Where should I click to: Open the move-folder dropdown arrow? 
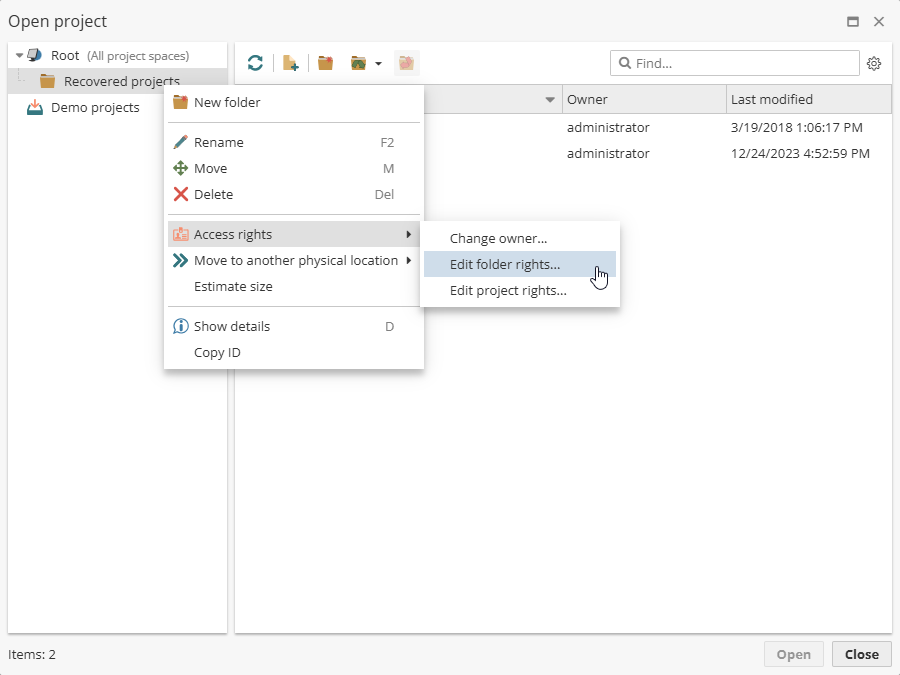click(377, 63)
